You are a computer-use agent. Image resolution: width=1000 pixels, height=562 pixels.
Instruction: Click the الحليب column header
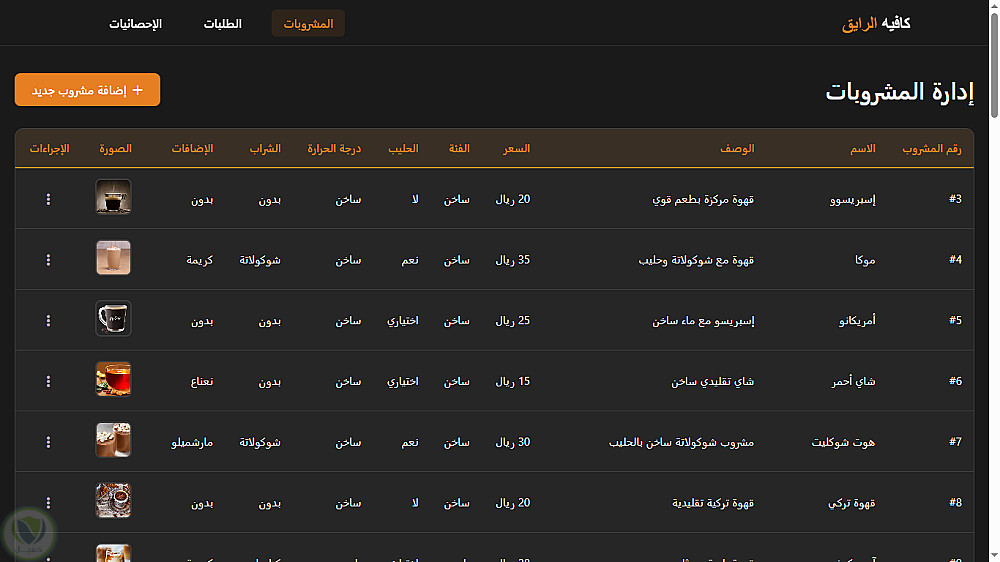[x=403, y=149]
